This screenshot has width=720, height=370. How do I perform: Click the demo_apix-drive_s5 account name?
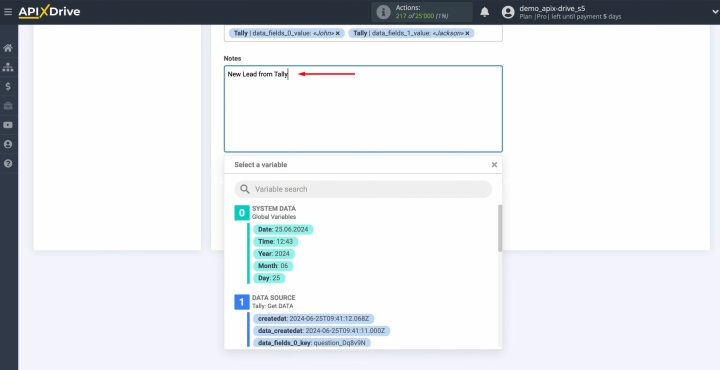click(552, 8)
